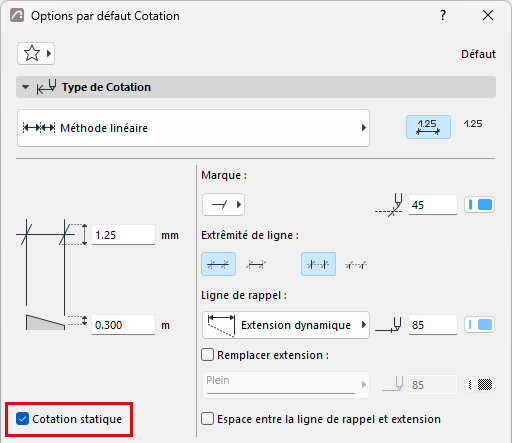Open the Marque marker type dropdown

tap(223, 204)
